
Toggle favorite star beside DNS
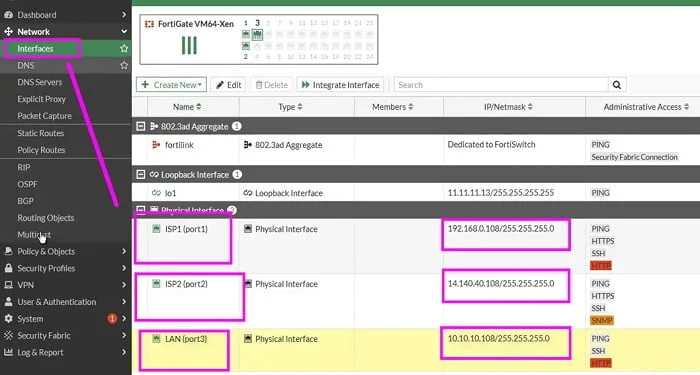[124, 65]
